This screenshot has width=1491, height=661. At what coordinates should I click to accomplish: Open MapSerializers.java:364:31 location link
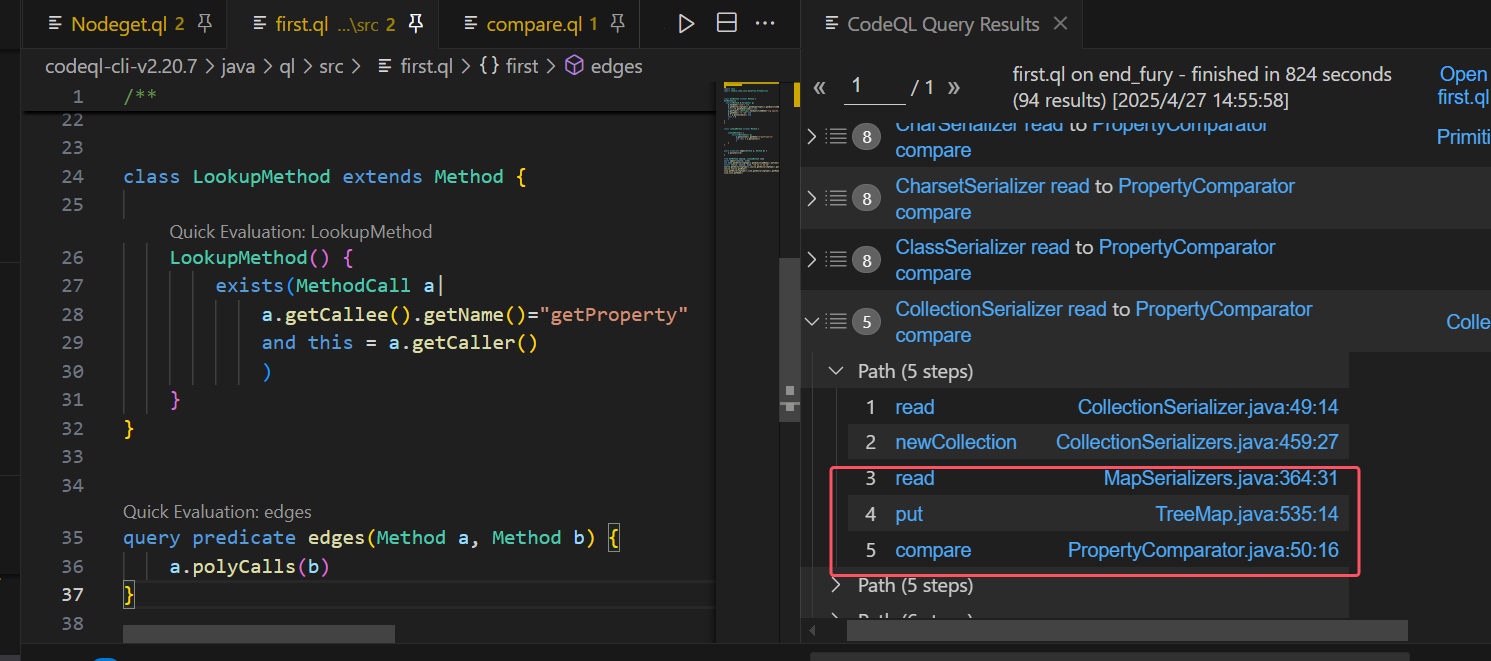[1221, 478]
